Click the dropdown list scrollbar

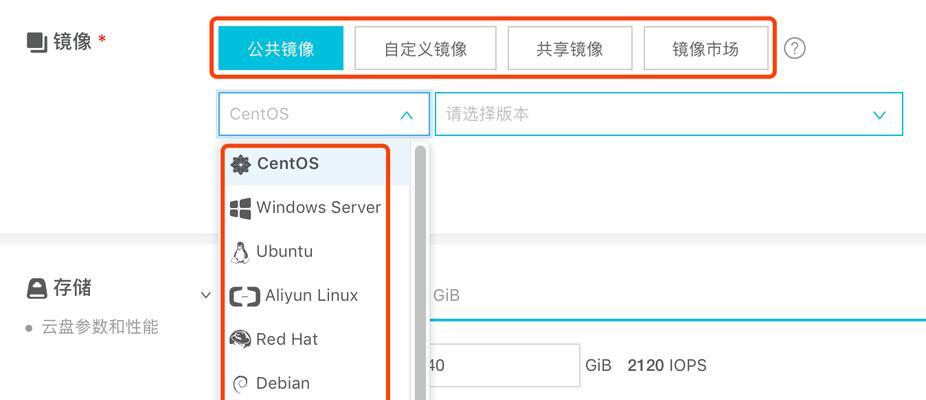click(x=420, y=272)
